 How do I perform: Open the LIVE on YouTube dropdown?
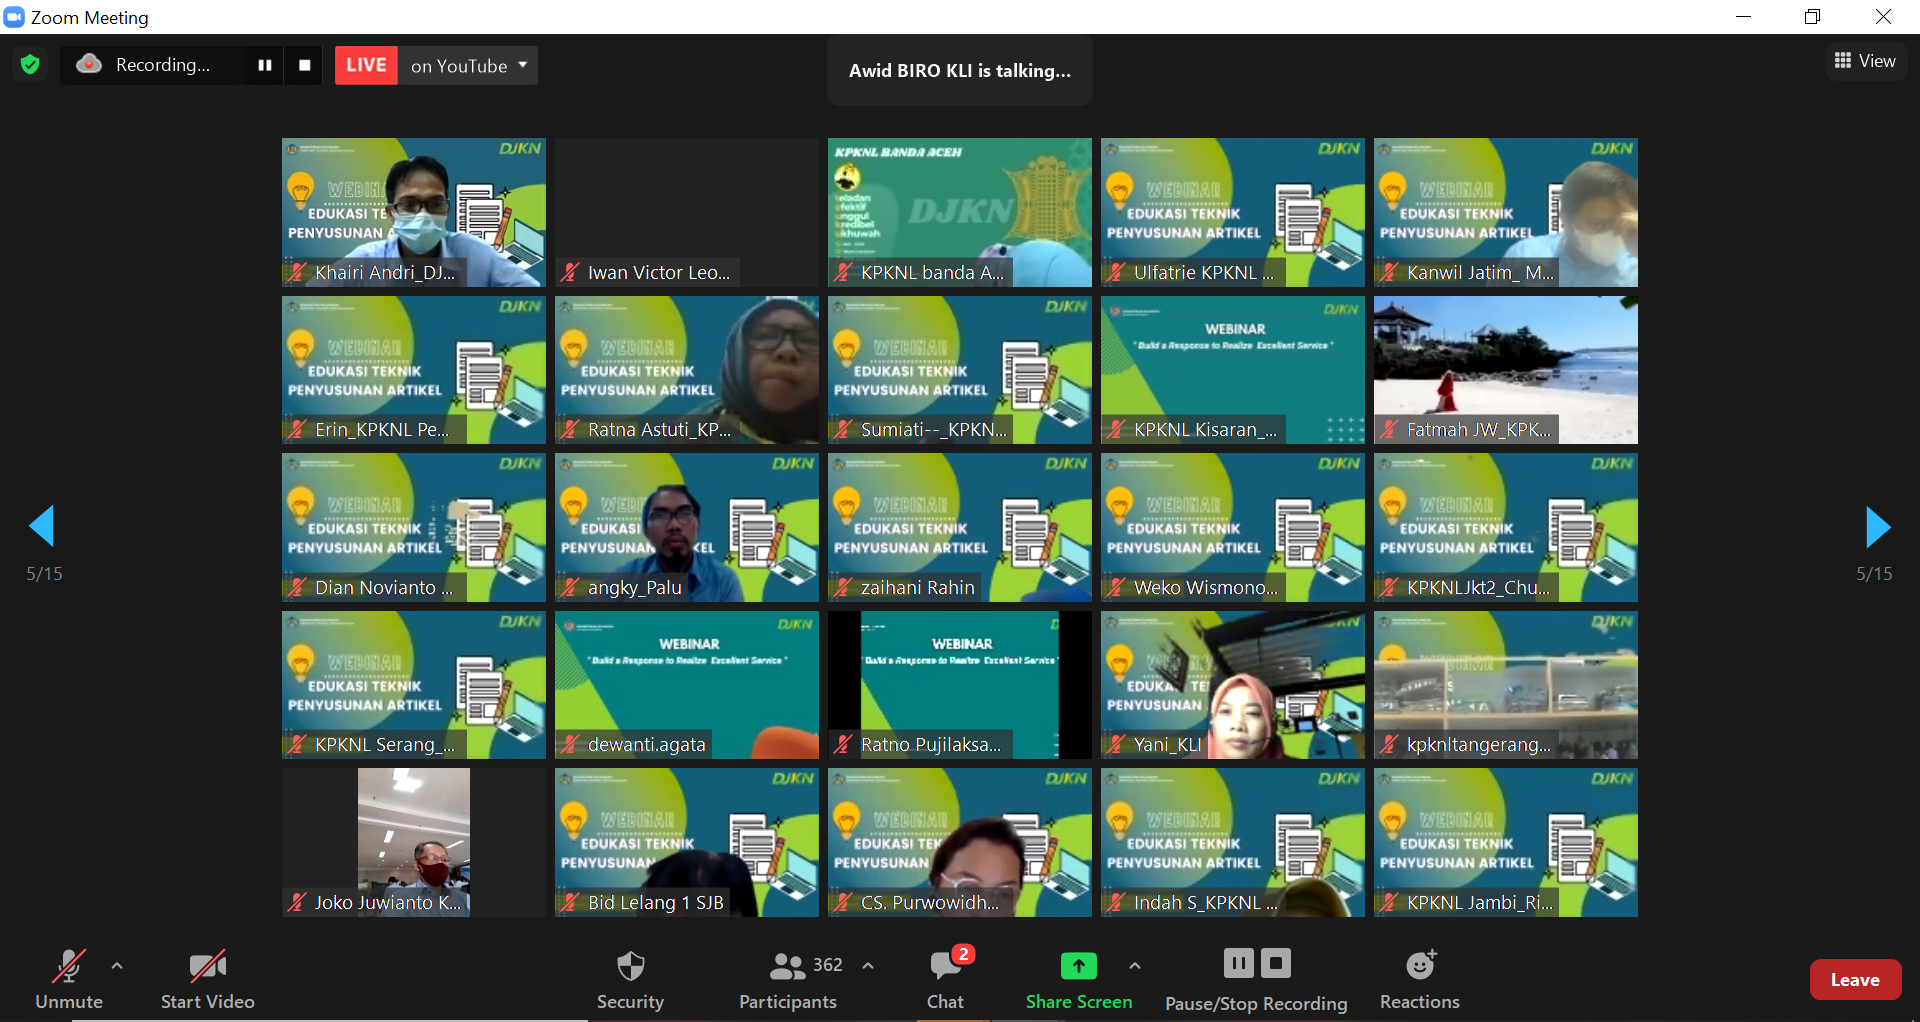tap(468, 66)
